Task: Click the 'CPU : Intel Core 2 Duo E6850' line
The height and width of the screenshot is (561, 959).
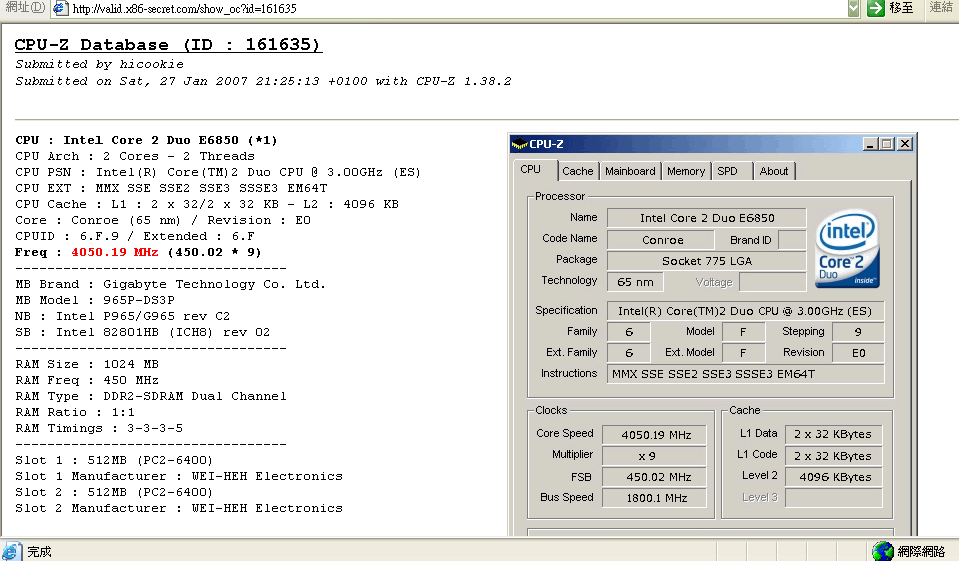Action: 146,140
